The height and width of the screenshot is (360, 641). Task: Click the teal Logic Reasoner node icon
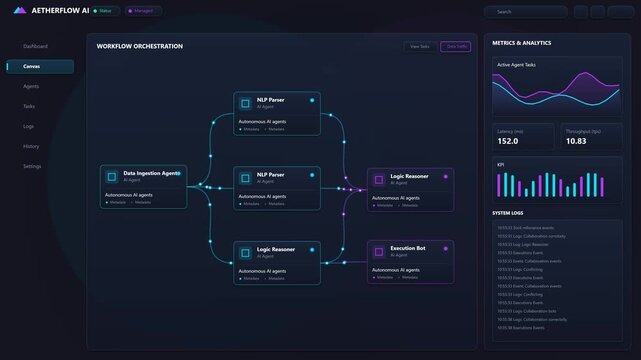245,253
